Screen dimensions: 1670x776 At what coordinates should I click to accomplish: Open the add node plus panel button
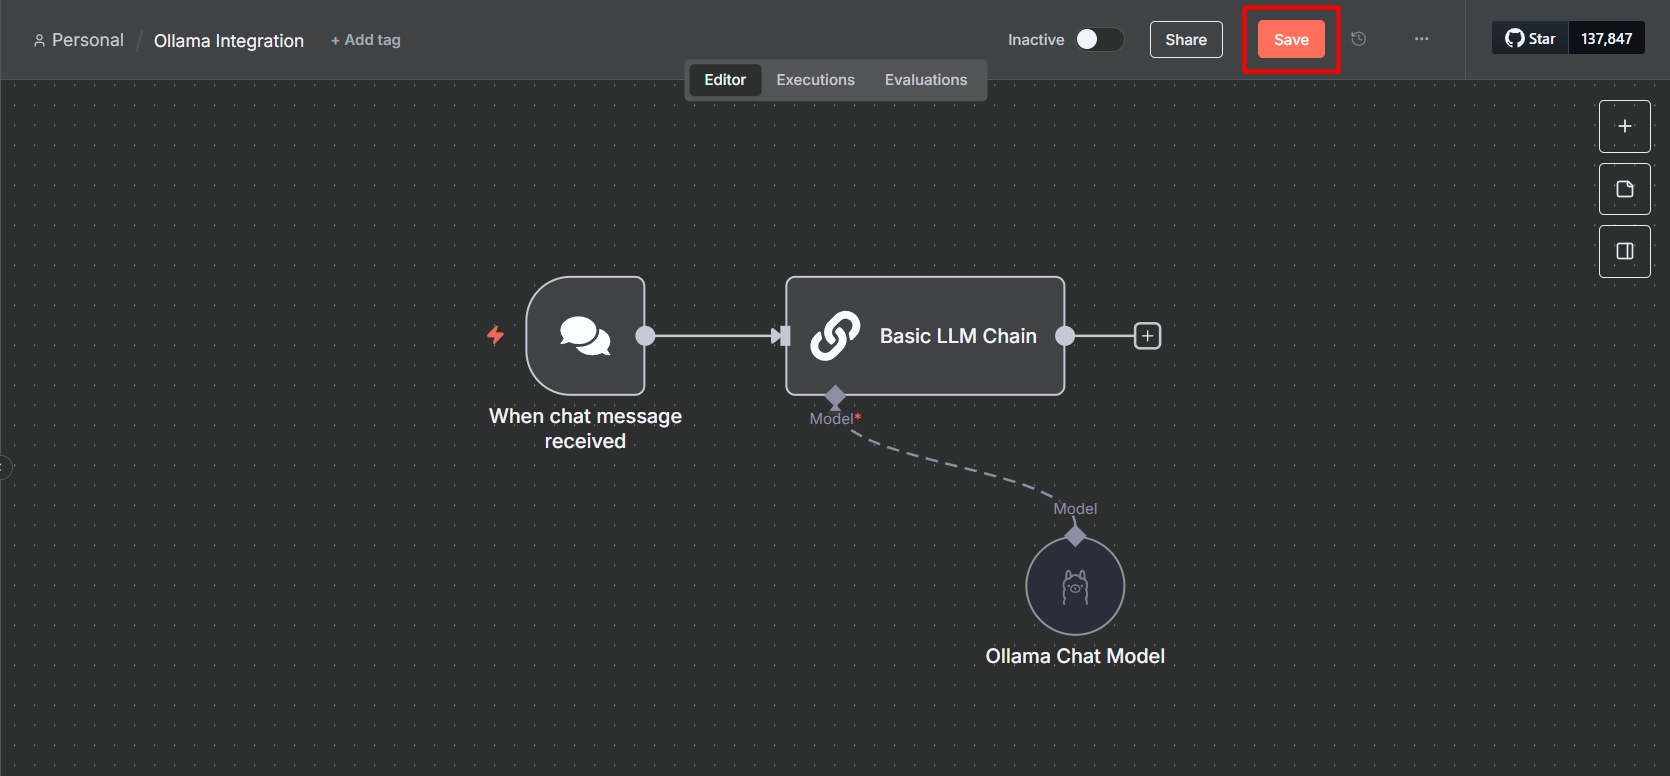click(1625, 127)
